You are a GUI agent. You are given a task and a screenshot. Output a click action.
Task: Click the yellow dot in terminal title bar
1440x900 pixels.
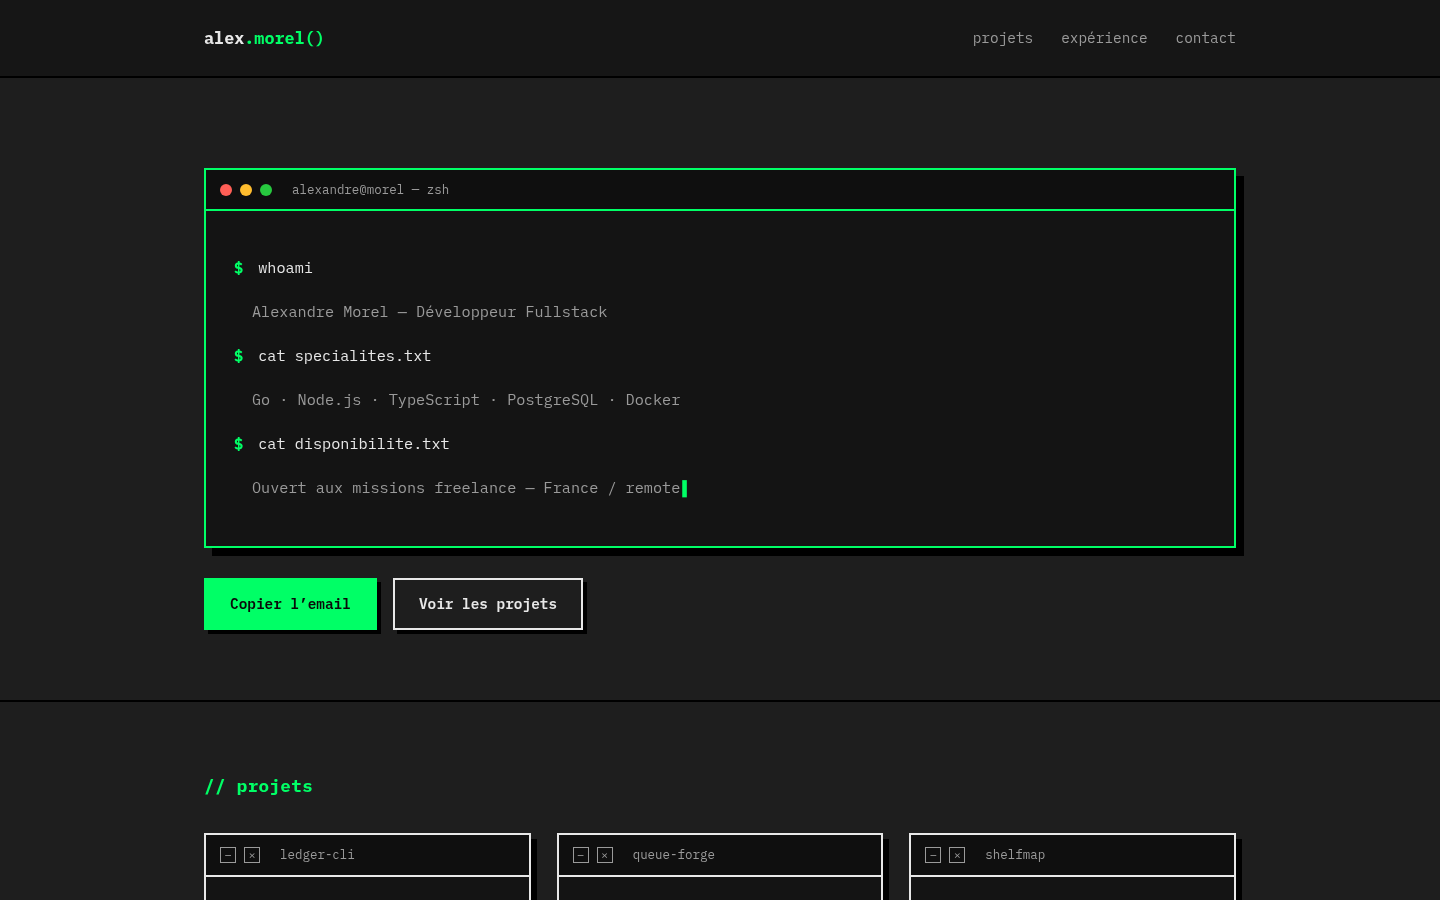(246, 190)
